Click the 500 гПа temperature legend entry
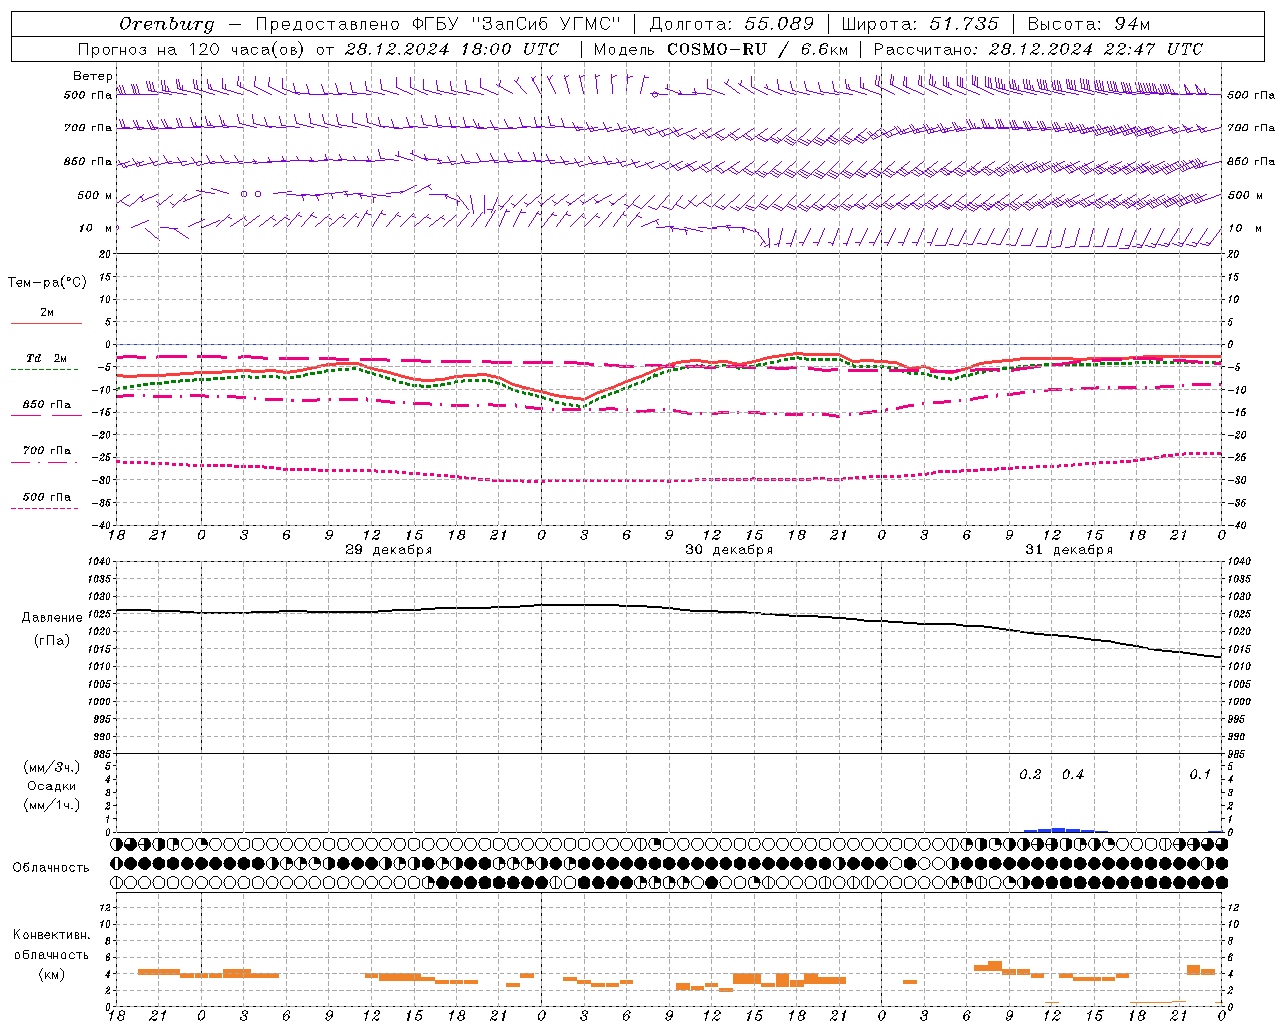This screenshot has width=1280, height=1024. click(46, 497)
